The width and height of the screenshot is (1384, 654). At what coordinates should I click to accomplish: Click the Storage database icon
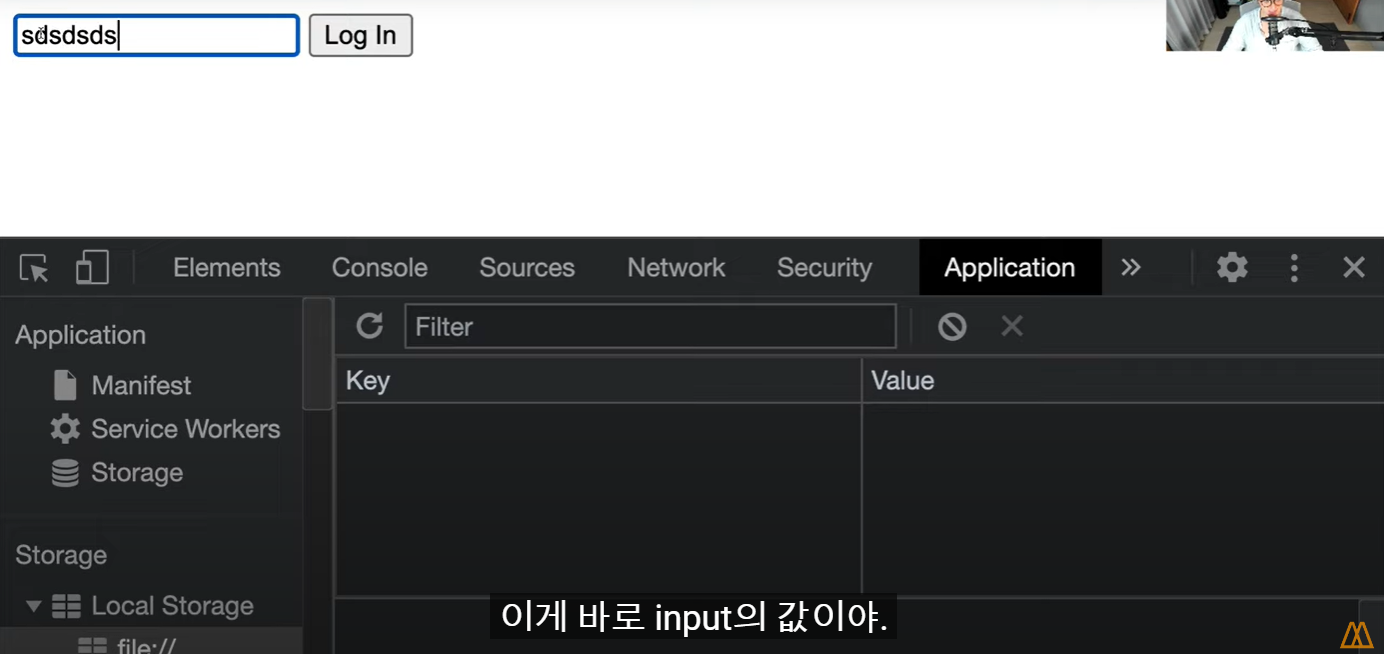click(x=65, y=473)
